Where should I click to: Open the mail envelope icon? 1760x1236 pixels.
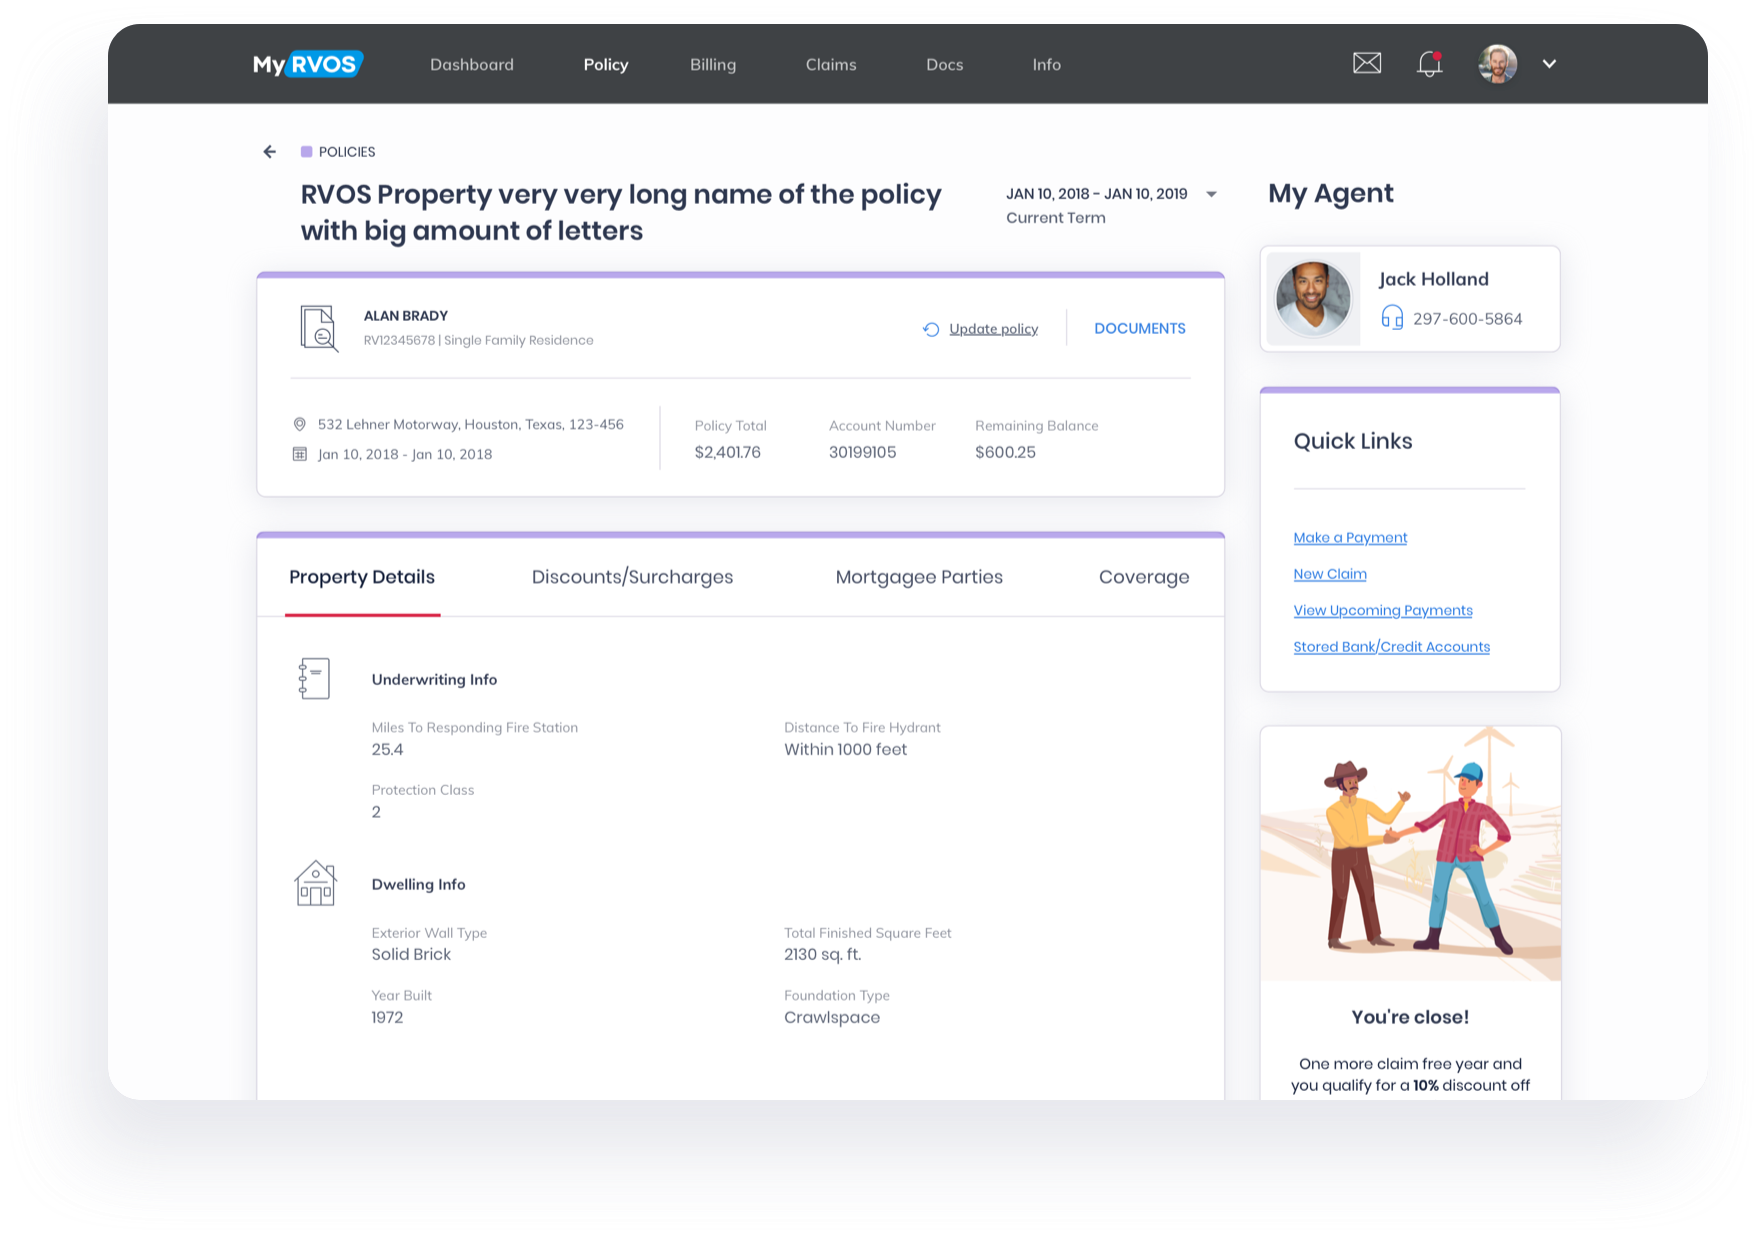[x=1366, y=63]
